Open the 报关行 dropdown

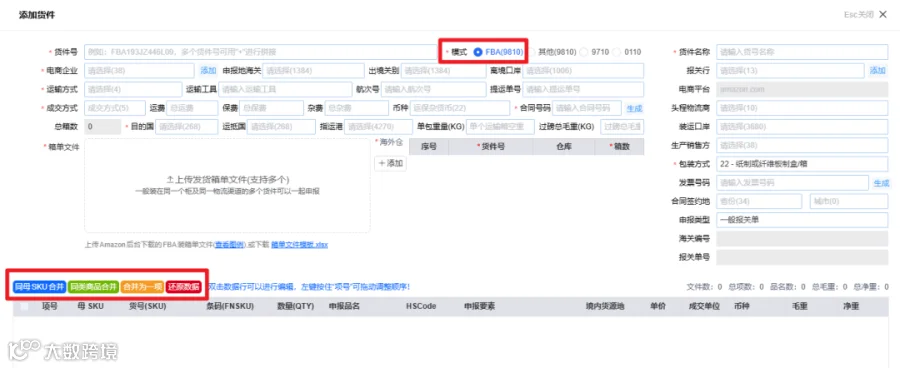pos(790,71)
